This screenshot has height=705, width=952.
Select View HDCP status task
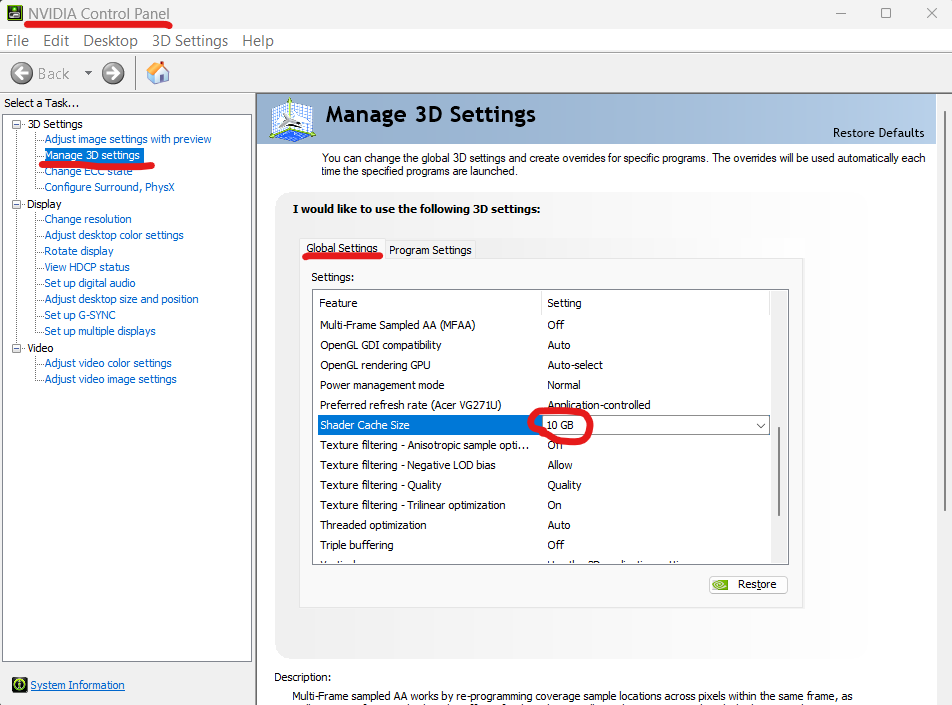(87, 267)
